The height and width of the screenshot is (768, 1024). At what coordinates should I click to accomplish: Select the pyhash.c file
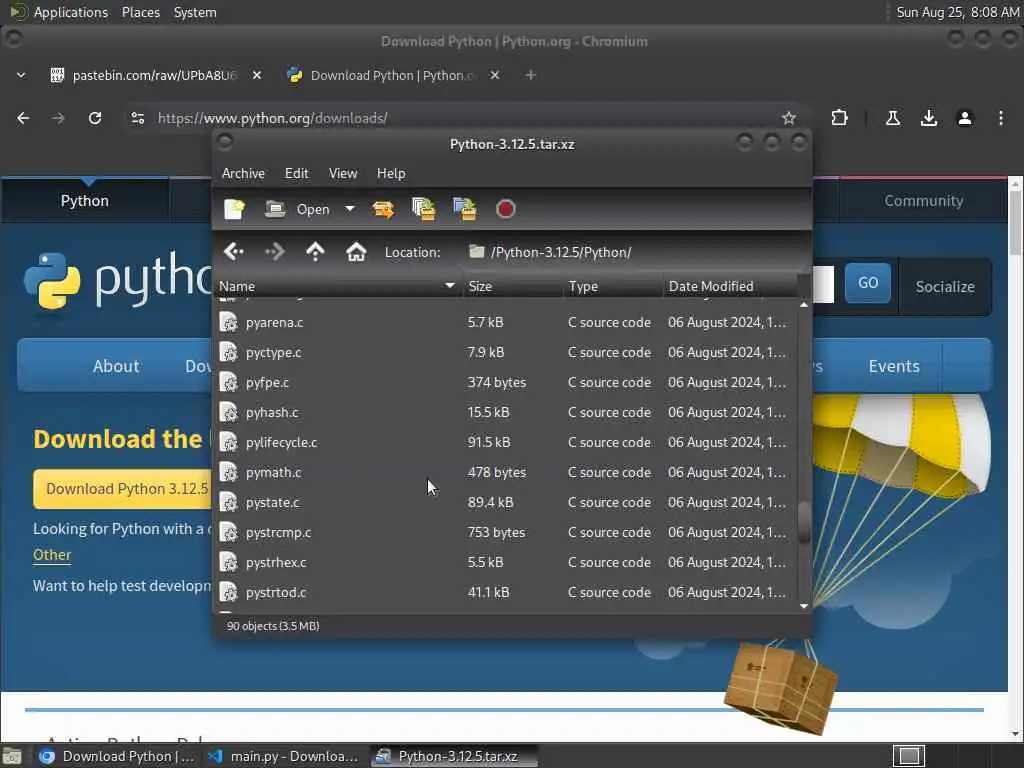[x=506, y=412]
